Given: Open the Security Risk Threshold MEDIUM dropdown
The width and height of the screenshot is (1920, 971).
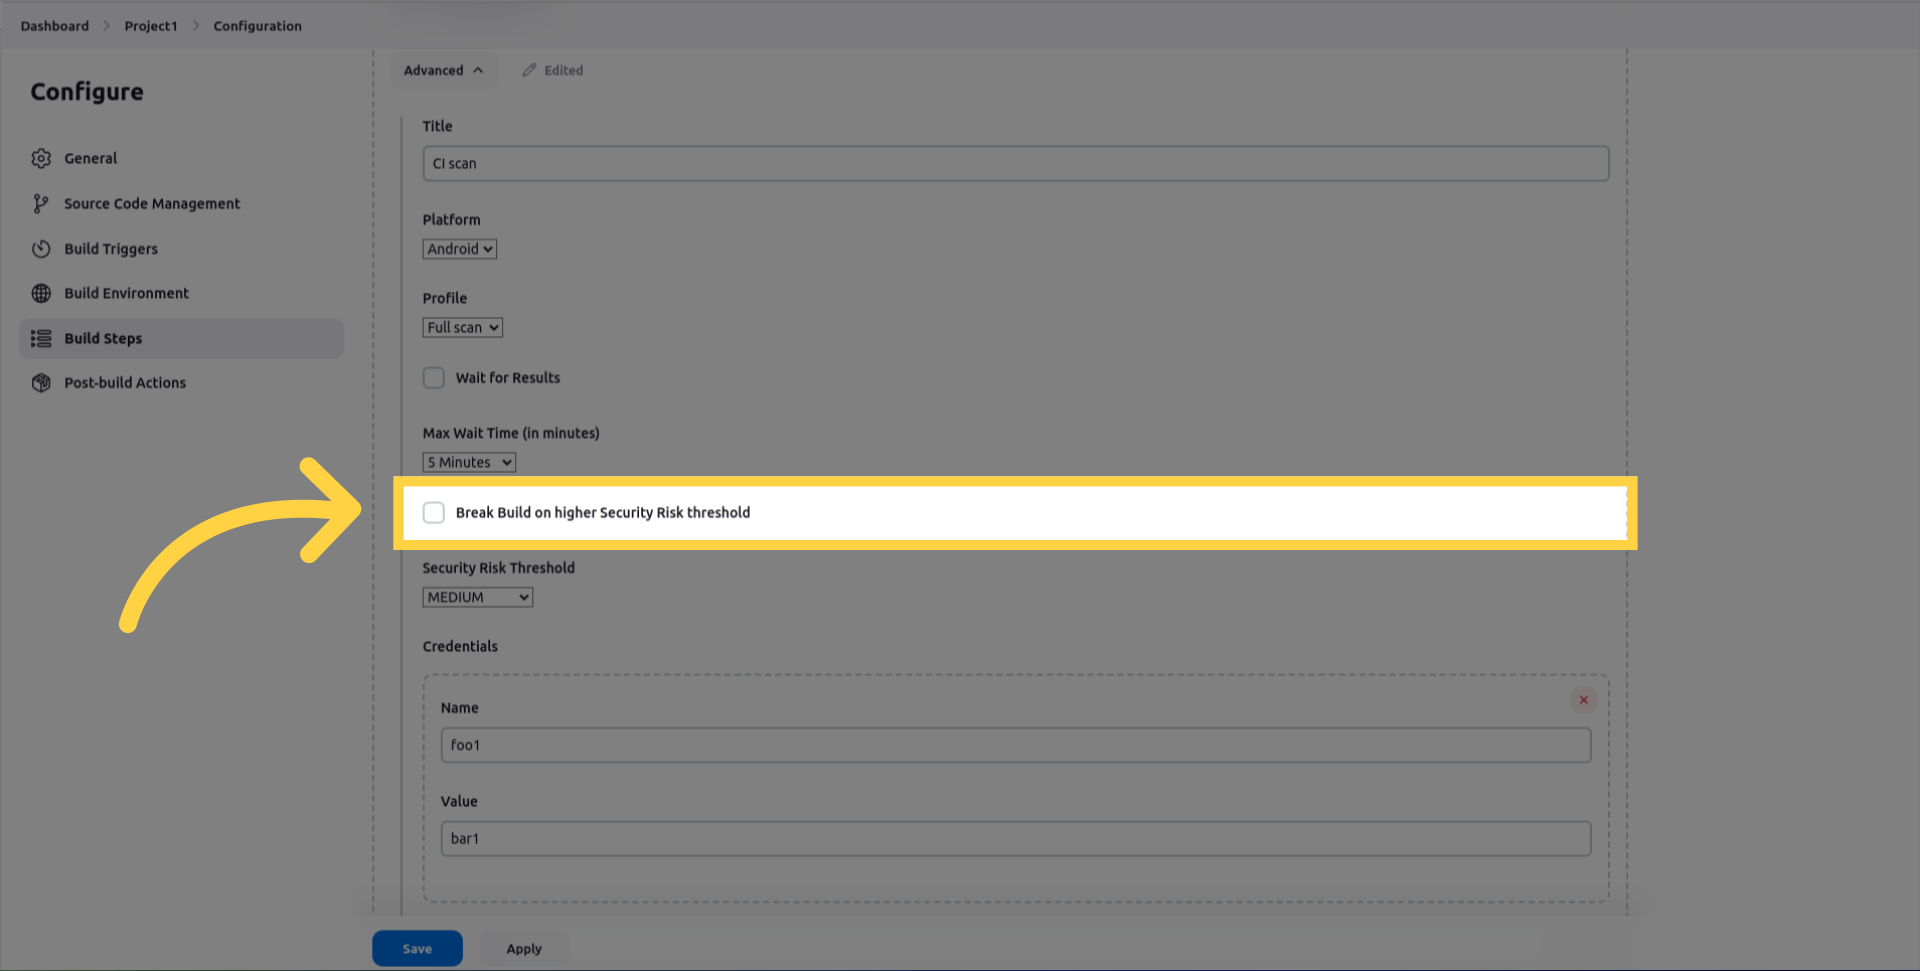Looking at the screenshot, I should click(x=477, y=597).
